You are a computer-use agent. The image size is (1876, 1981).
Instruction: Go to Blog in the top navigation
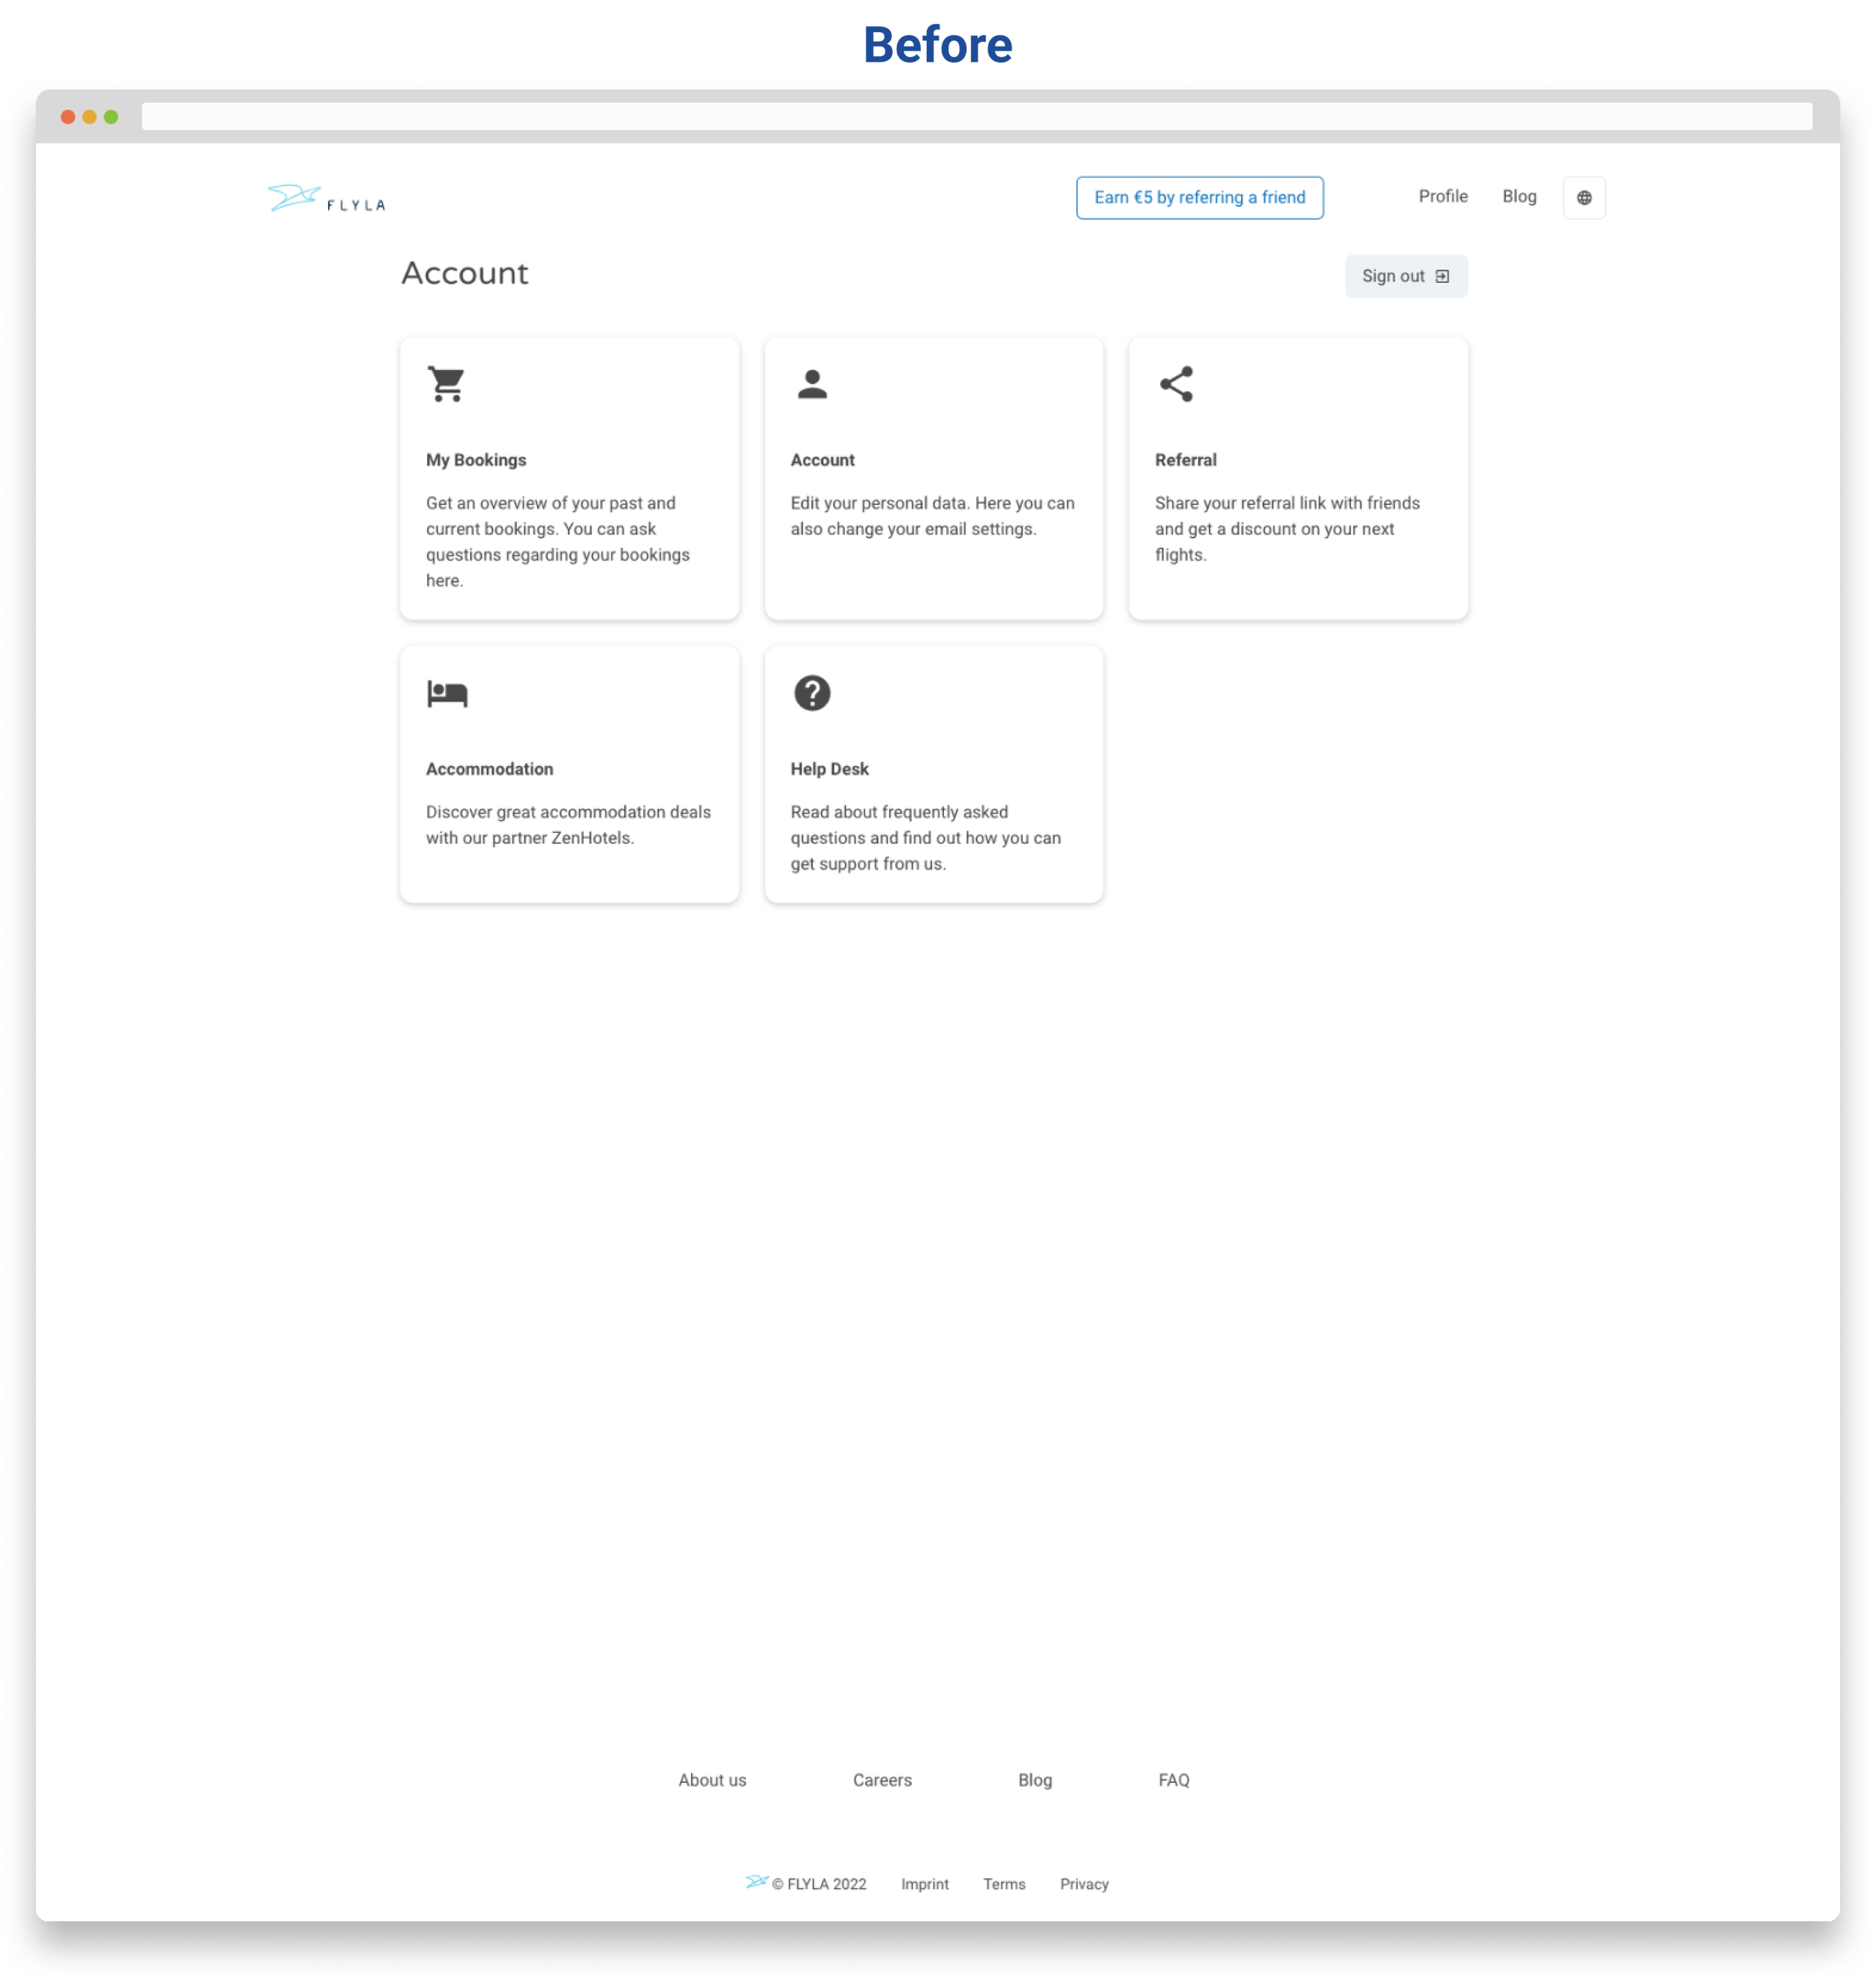click(1518, 197)
